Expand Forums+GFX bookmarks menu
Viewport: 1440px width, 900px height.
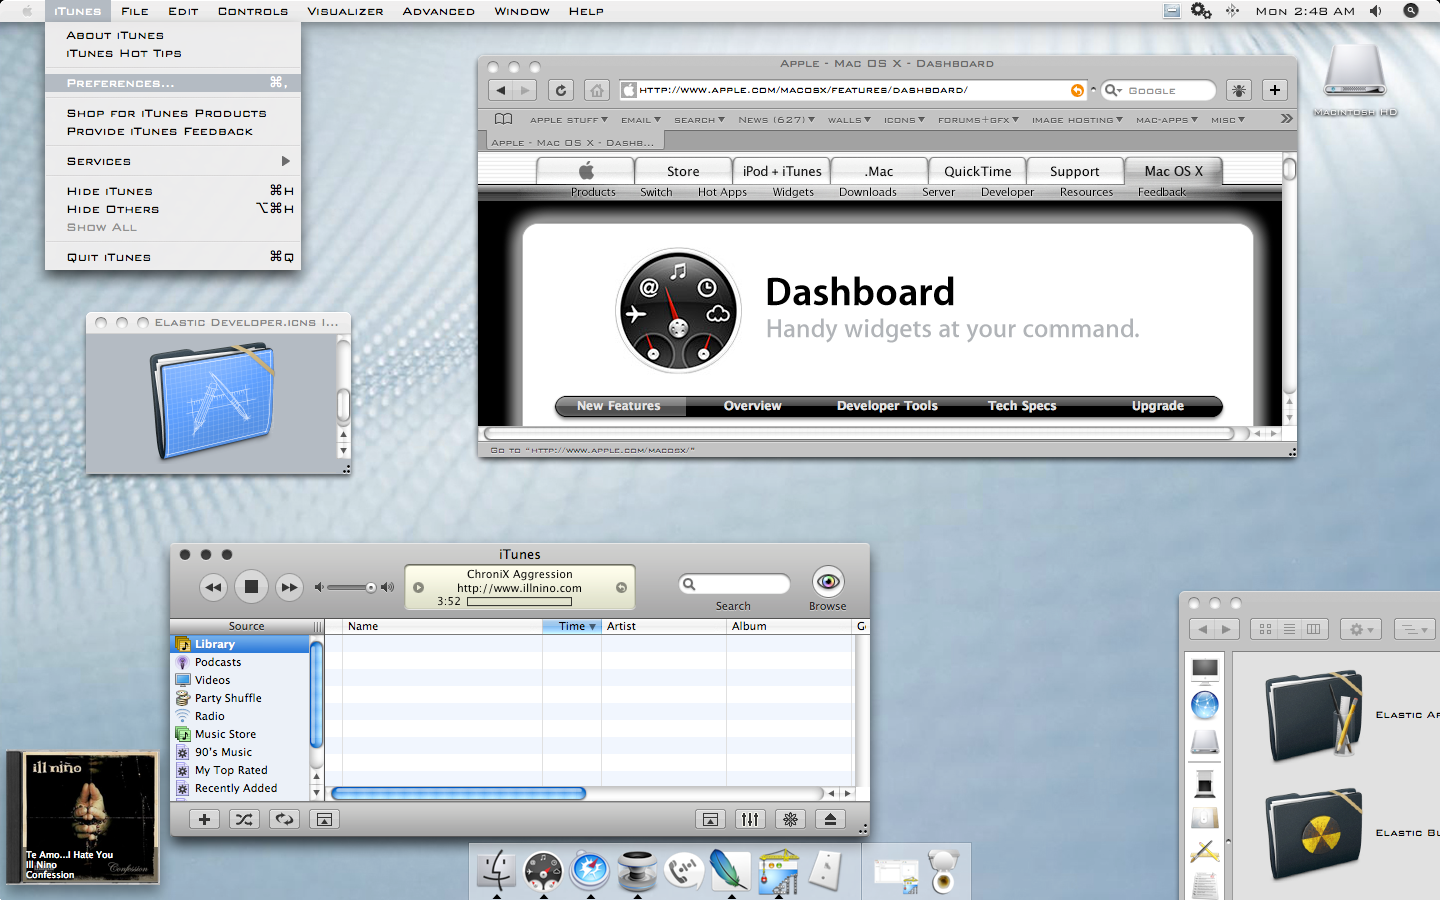(x=978, y=120)
